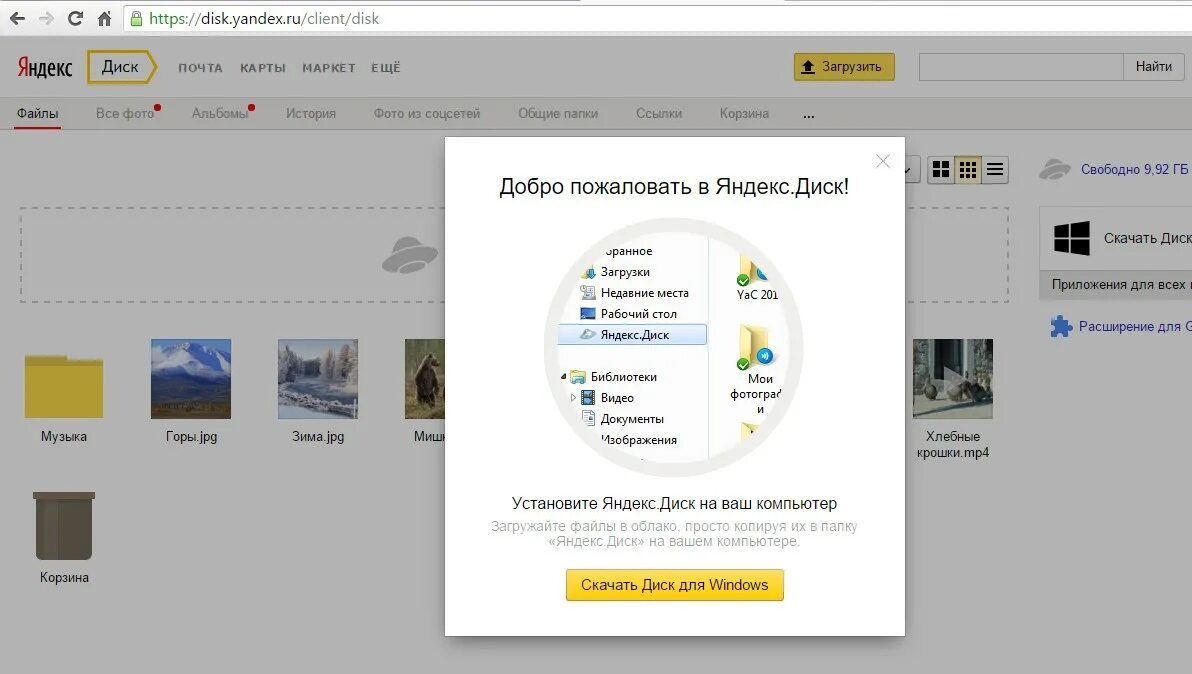
Task: Click the puzzle piece extension icon
Action: [1061, 327]
